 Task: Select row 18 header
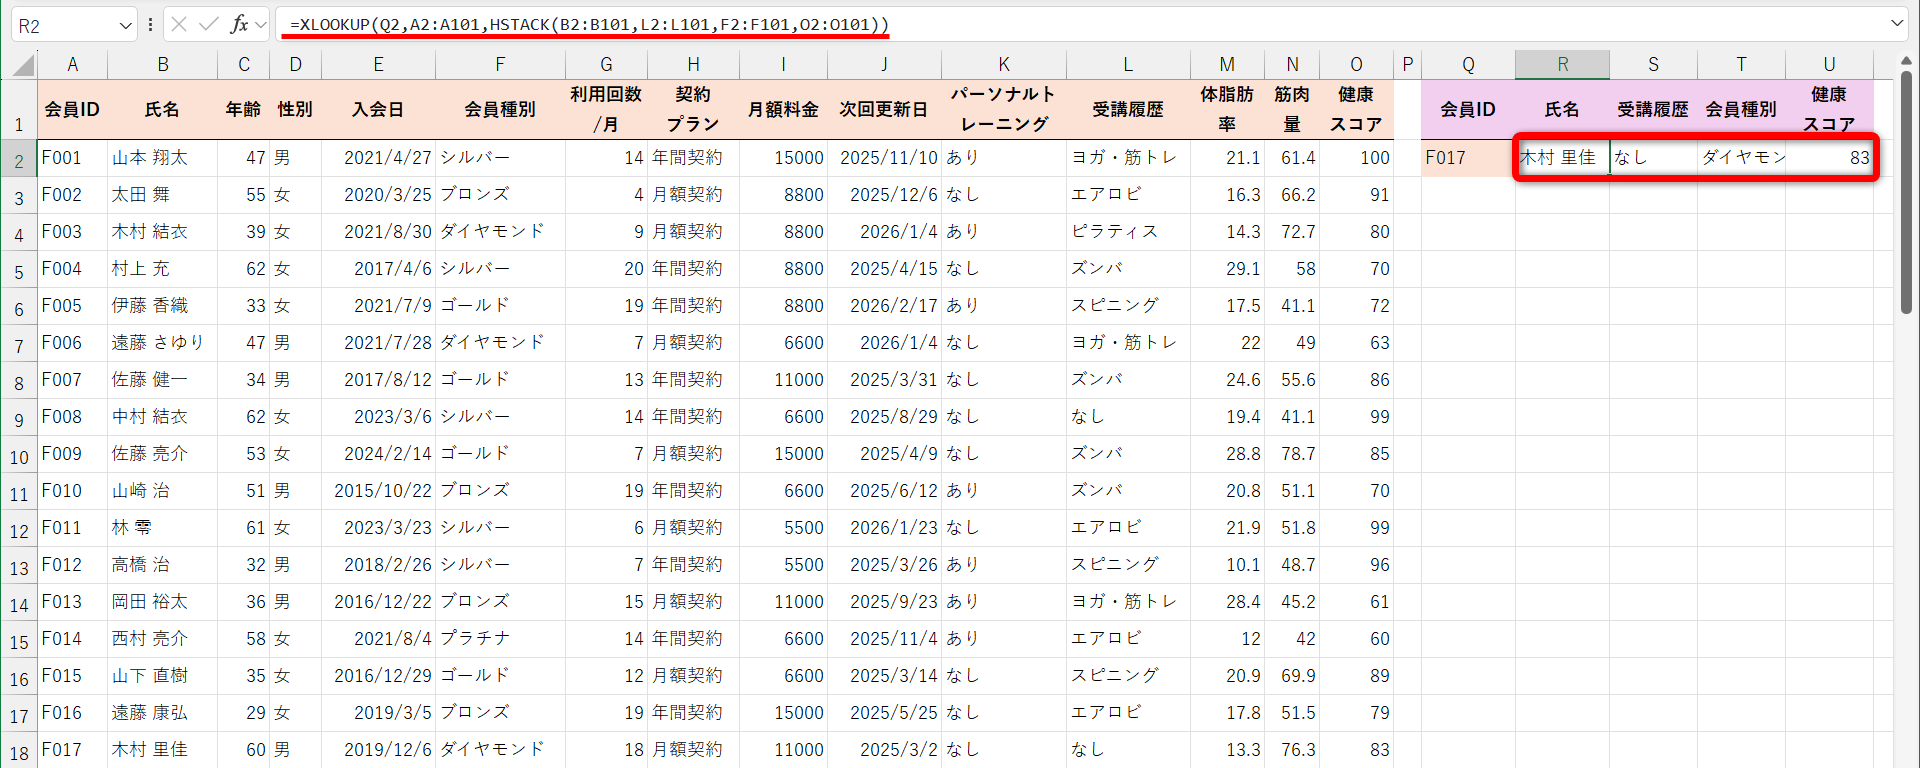click(19, 752)
